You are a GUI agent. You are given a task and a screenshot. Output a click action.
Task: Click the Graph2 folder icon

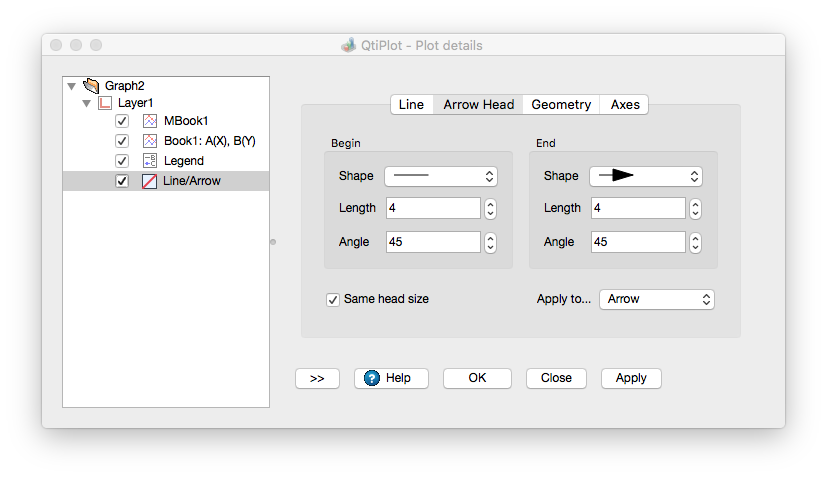(x=91, y=86)
